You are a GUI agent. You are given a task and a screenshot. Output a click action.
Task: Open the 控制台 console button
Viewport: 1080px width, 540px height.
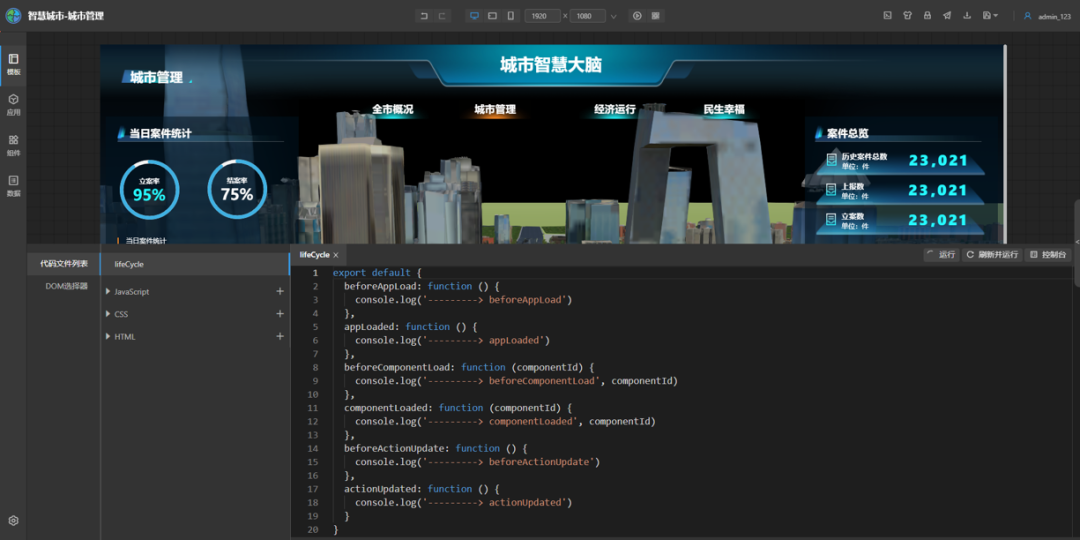tap(1048, 255)
